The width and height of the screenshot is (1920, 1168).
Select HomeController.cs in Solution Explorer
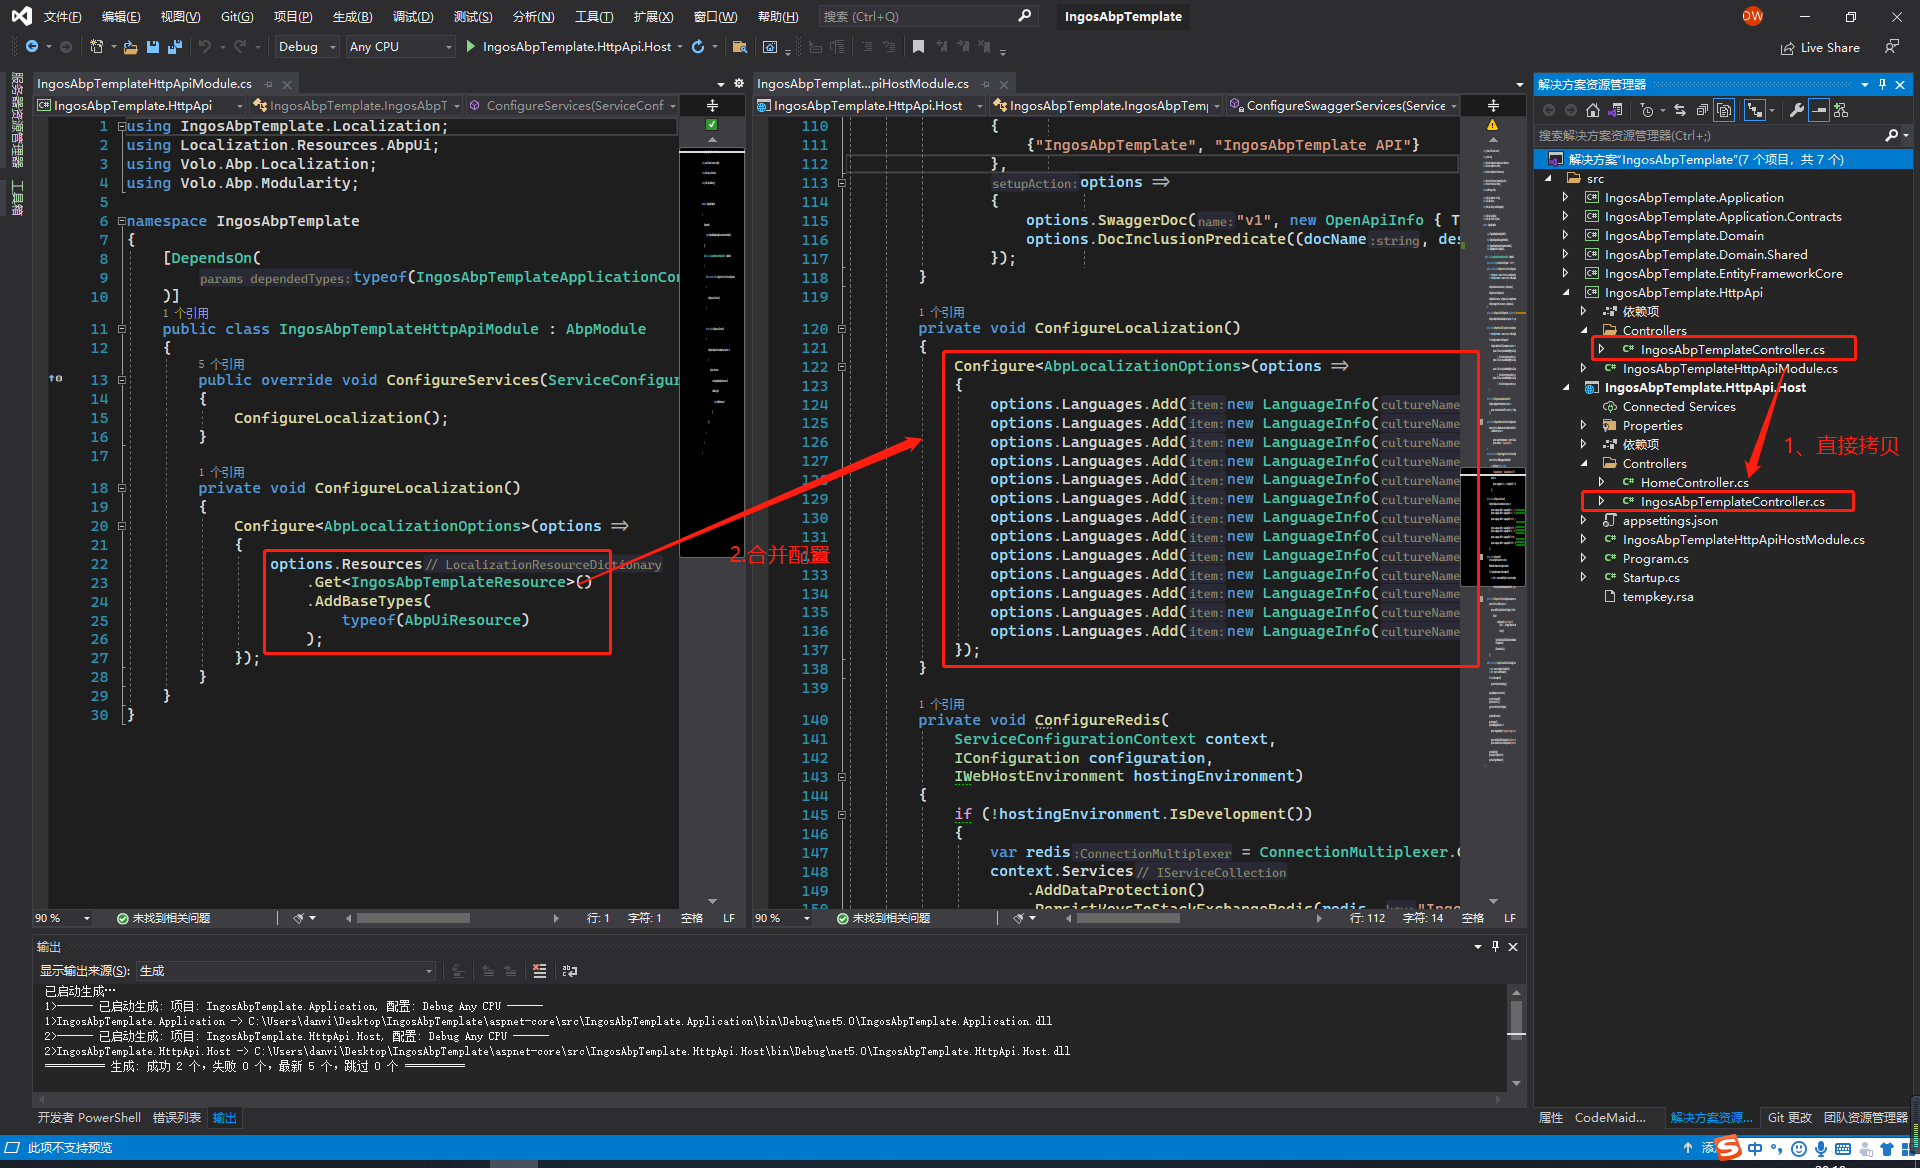(1694, 483)
